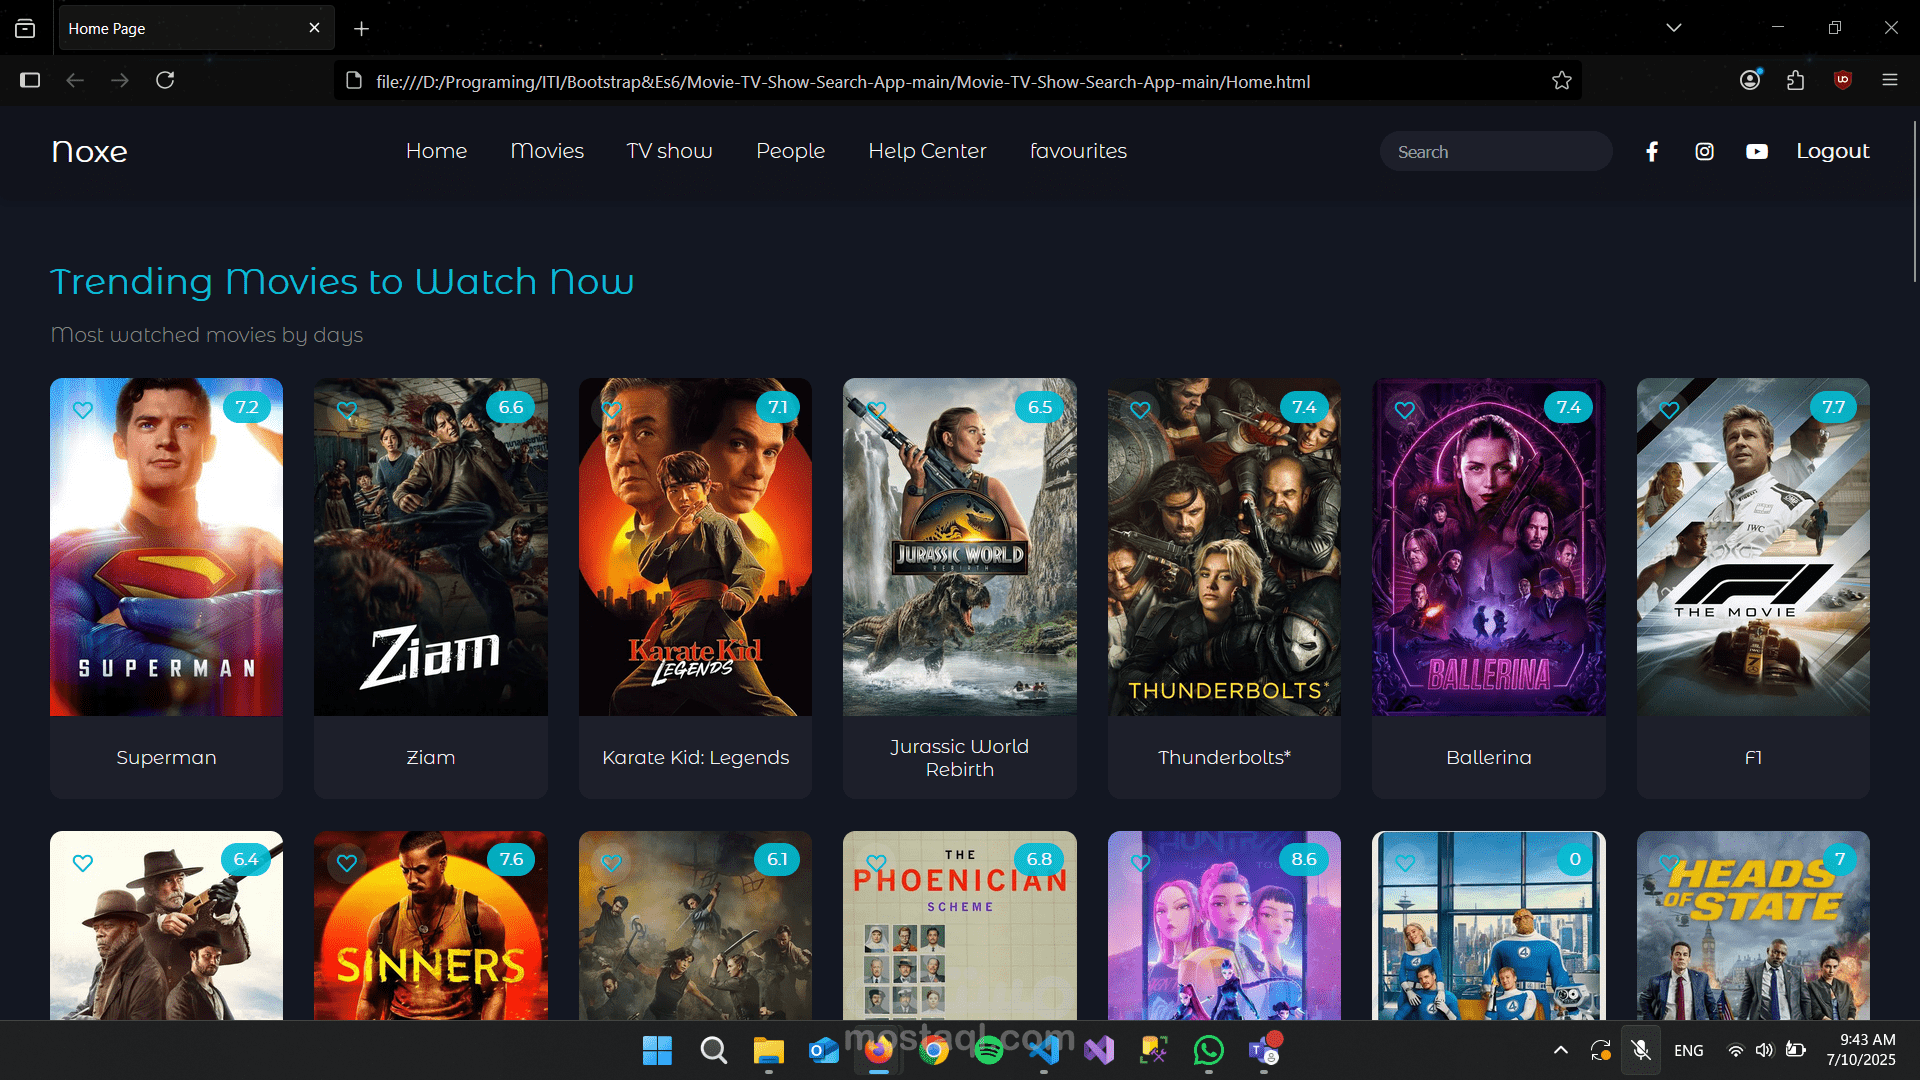The image size is (1920, 1080).
Task: Open the Facebook icon link
Action: [x=1652, y=151]
